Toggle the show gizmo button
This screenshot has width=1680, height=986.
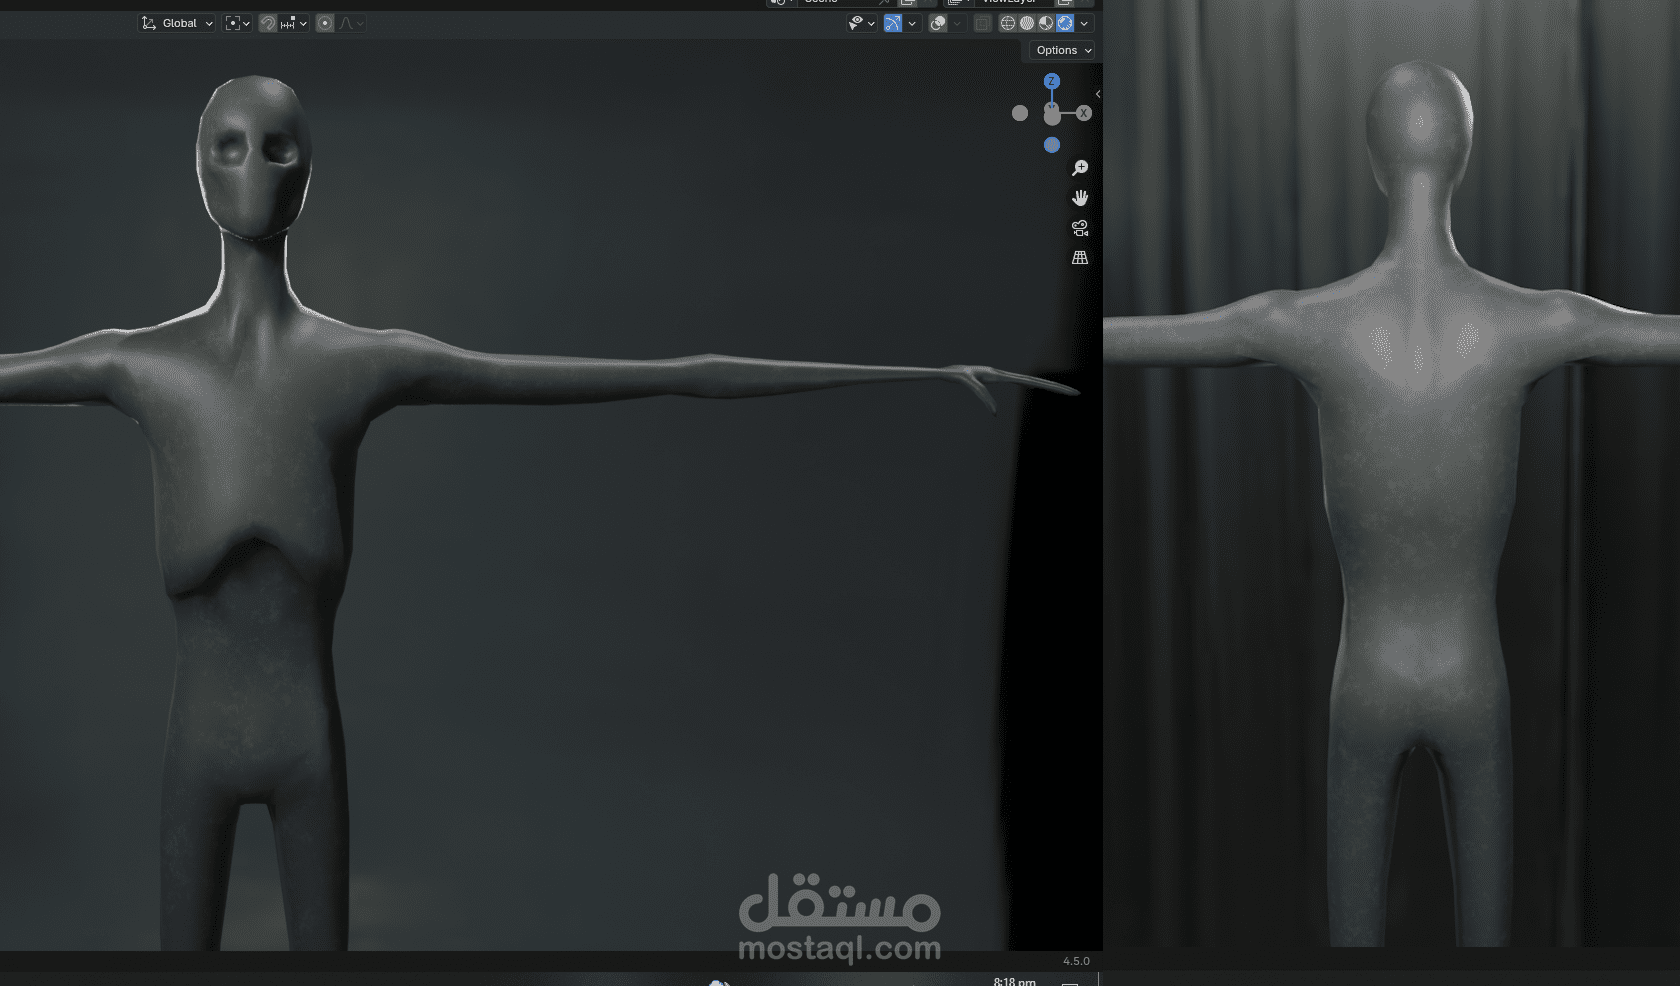(x=893, y=23)
